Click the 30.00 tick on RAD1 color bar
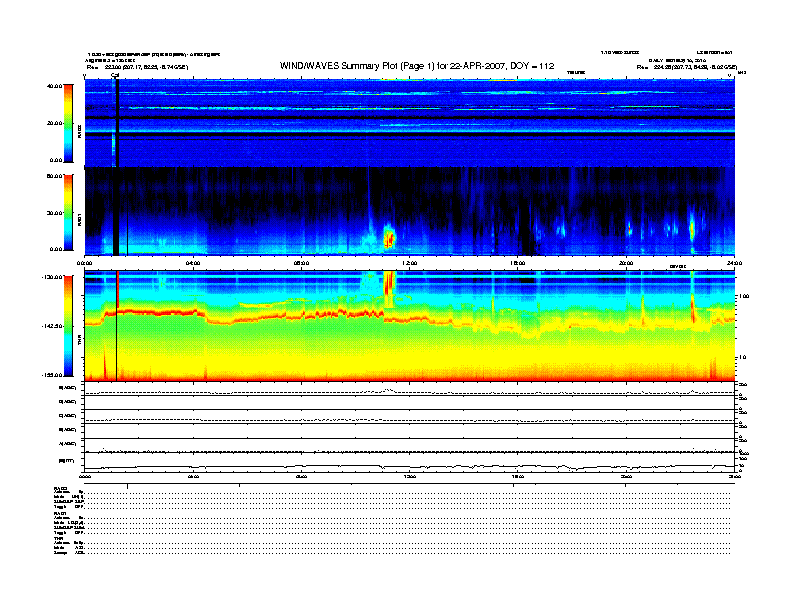Screen dimensions: 792x612 coord(54,213)
